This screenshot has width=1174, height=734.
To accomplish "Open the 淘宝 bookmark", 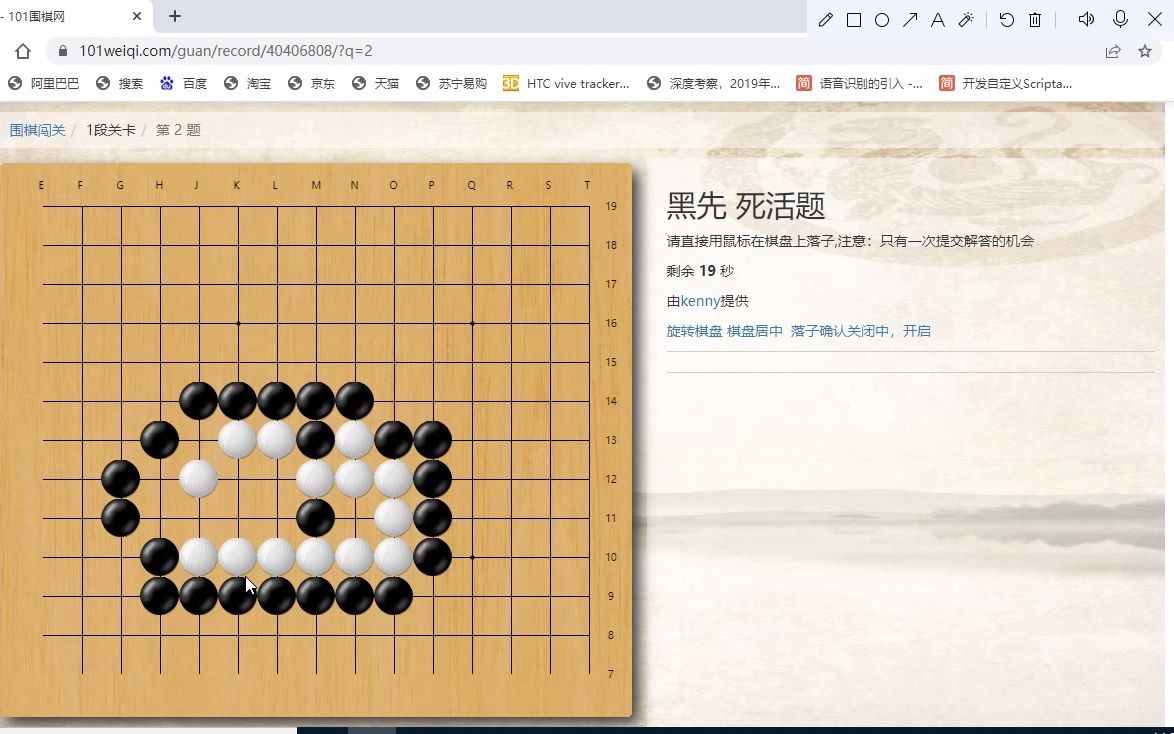I will (248, 83).
